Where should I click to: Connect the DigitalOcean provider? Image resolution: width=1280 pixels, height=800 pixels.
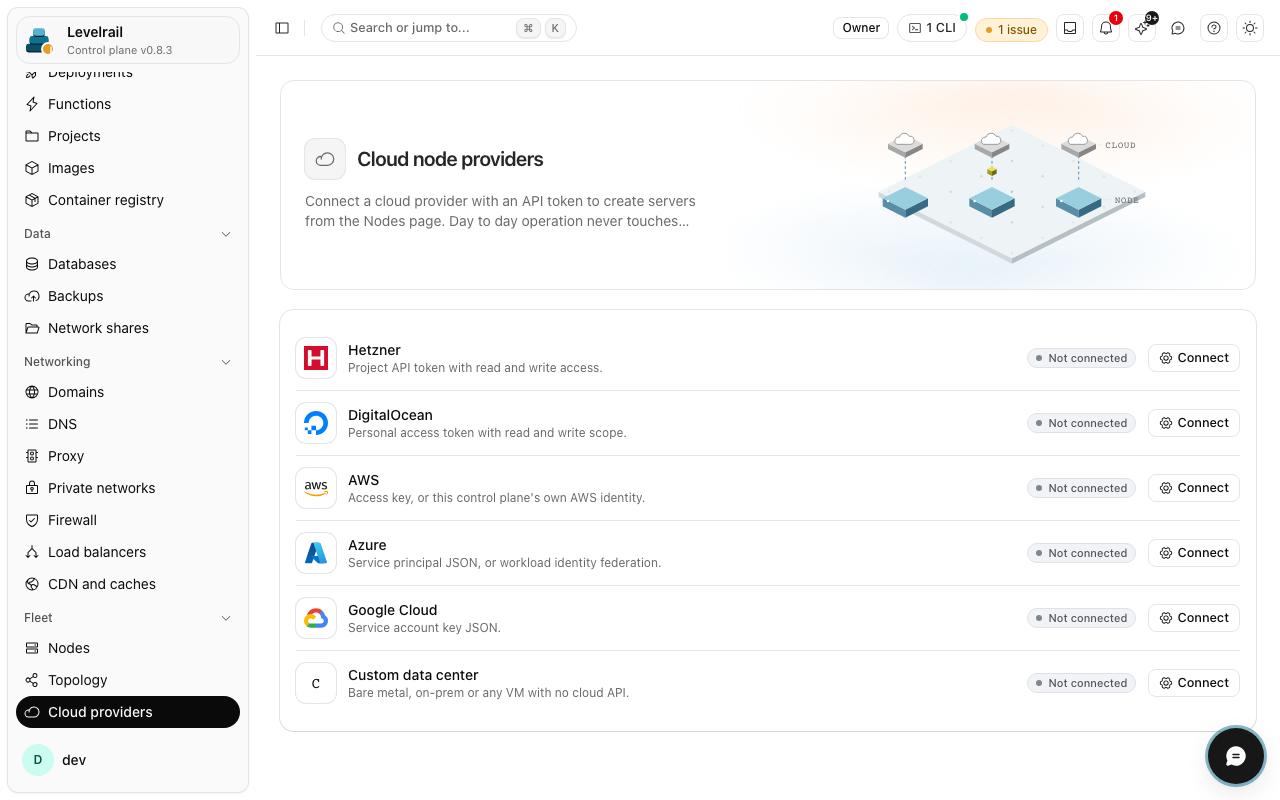(1194, 423)
